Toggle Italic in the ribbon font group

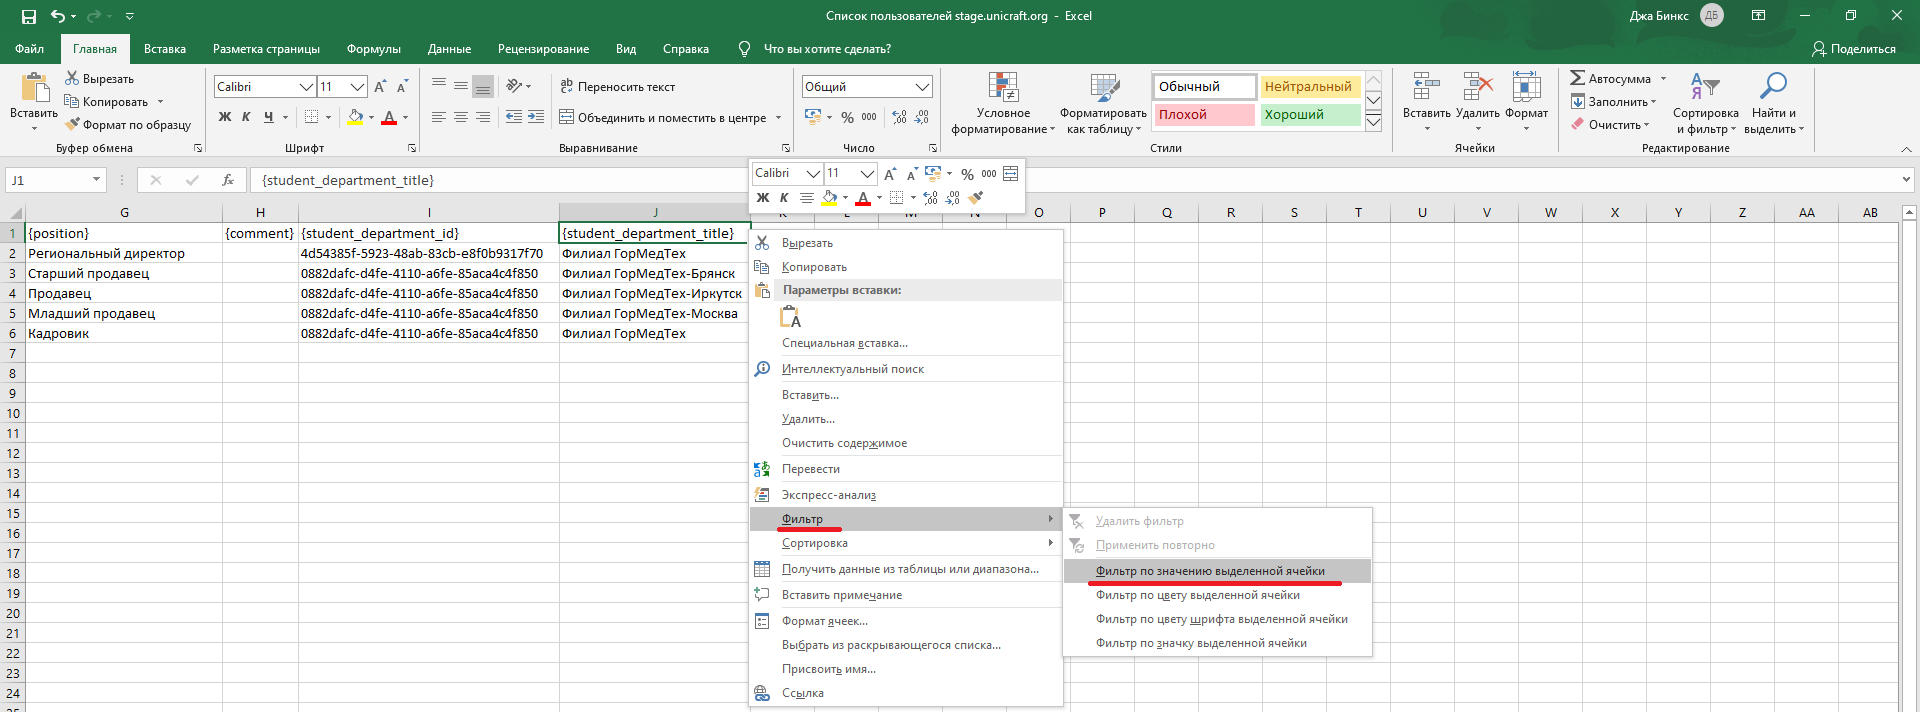coord(246,117)
